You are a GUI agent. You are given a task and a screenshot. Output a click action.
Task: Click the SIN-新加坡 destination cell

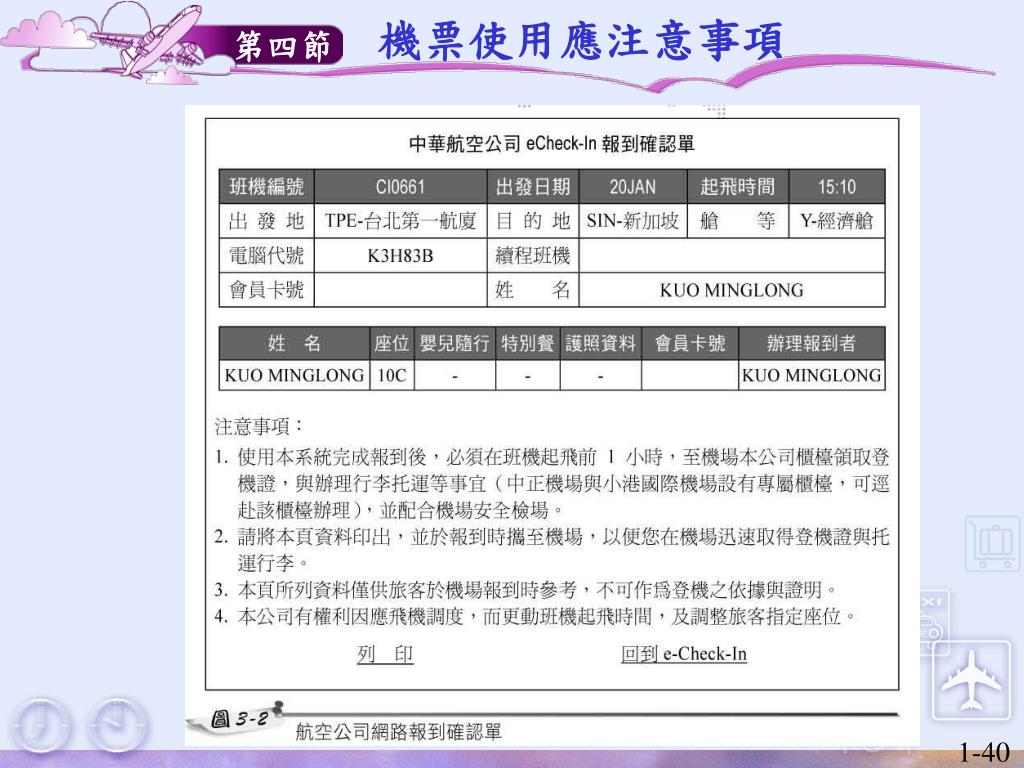pos(633,221)
